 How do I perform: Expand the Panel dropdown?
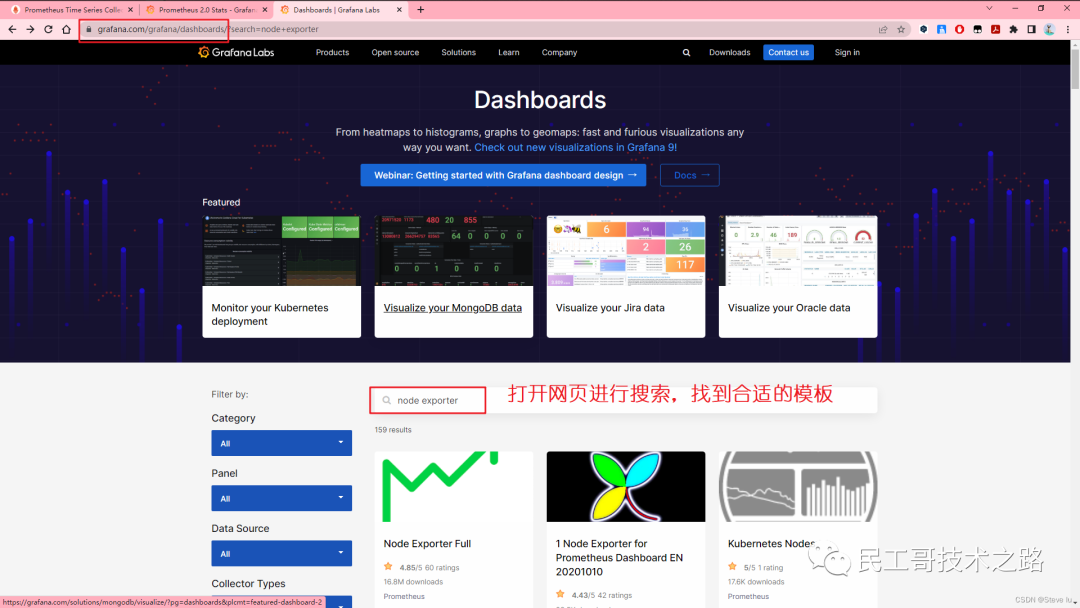click(282, 499)
